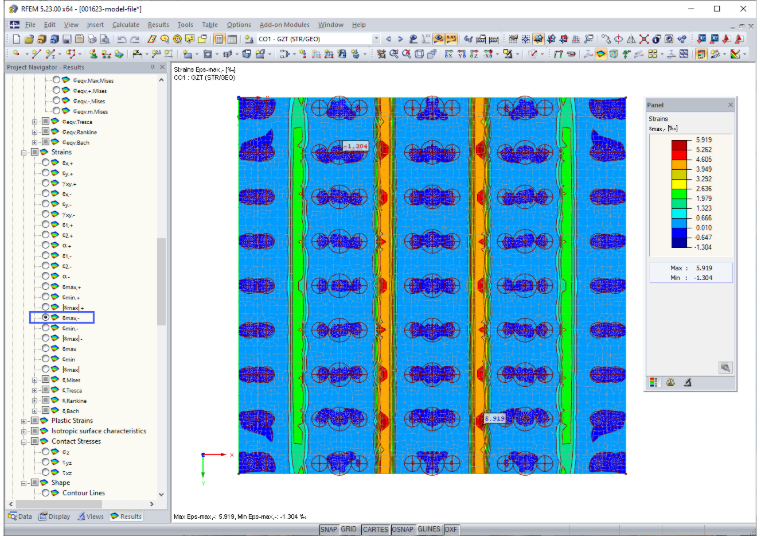The height and width of the screenshot is (536, 760).
Task: Select the εmax,+ strain radio button
Action: pyautogui.click(x=46, y=286)
